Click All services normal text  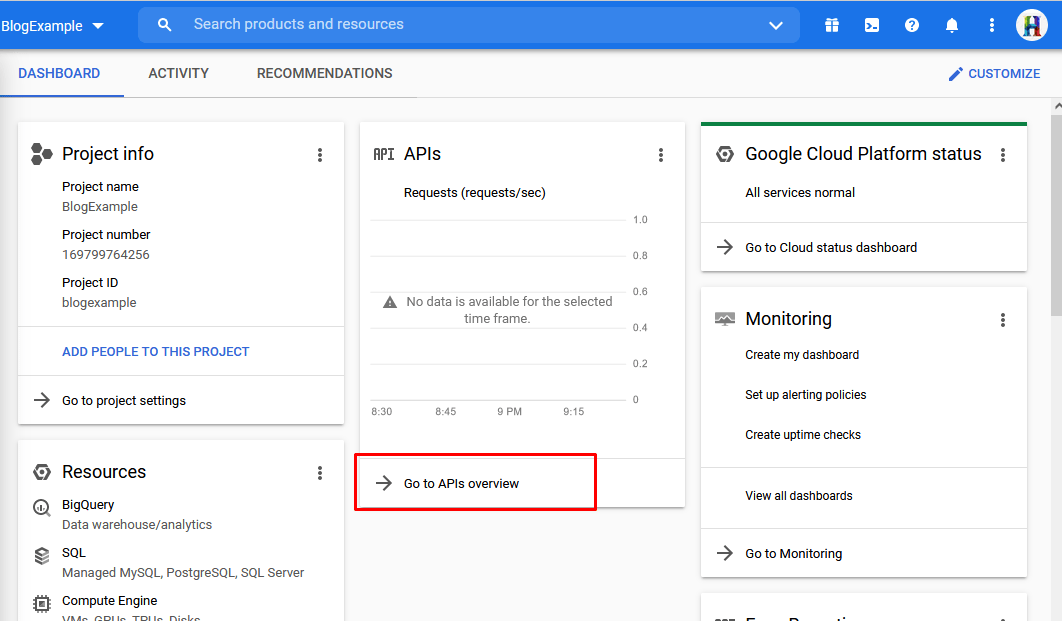(800, 192)
